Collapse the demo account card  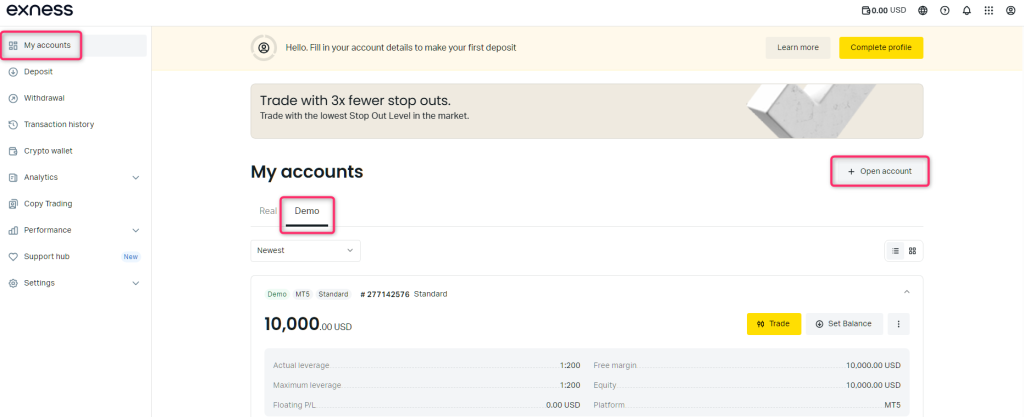[x=906, y=292]
